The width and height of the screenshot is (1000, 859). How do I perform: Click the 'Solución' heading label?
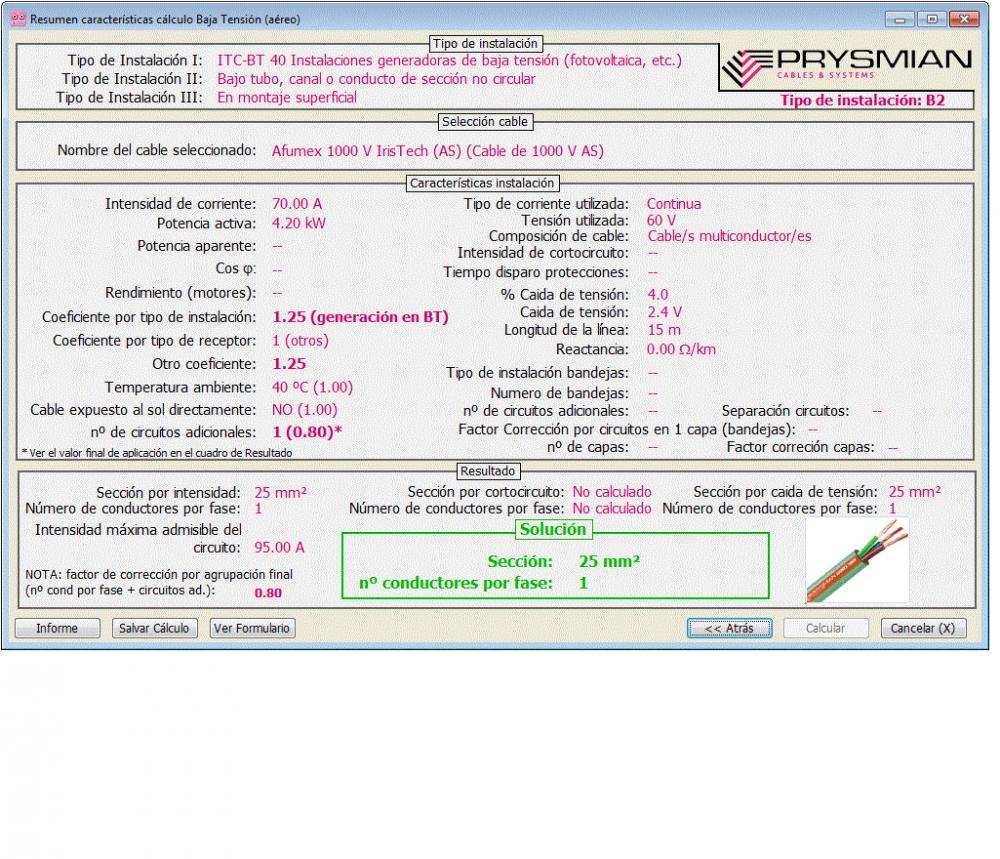point(552,529)
